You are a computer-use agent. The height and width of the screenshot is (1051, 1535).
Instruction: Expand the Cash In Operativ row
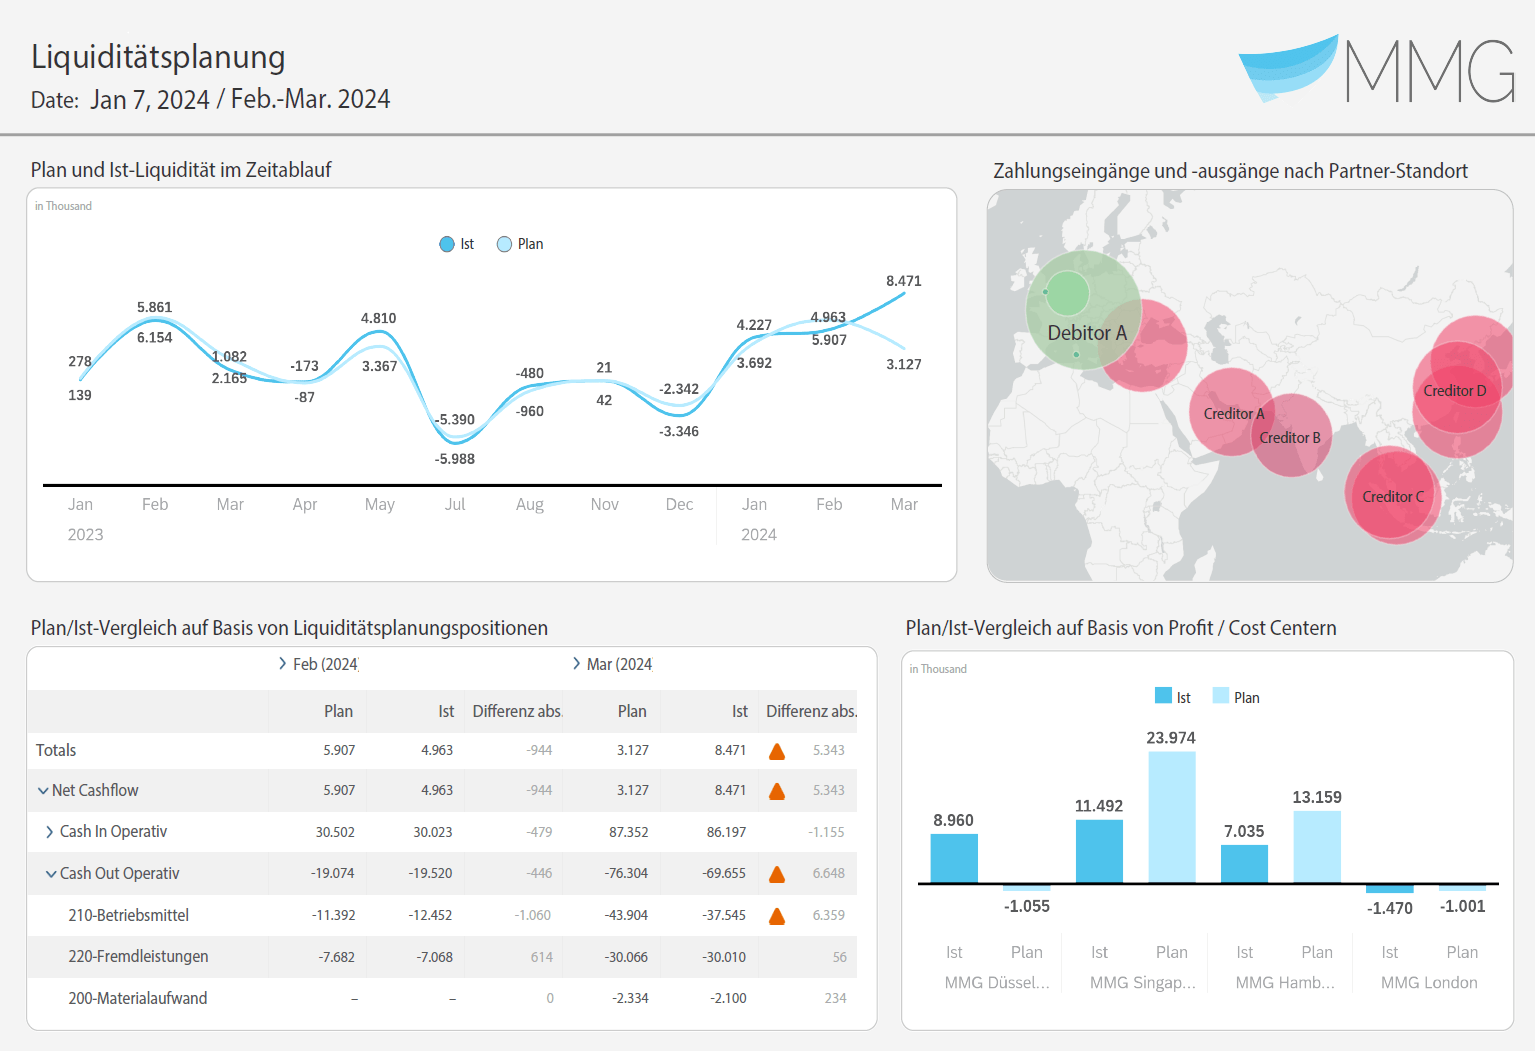click(x=50, y=832)
